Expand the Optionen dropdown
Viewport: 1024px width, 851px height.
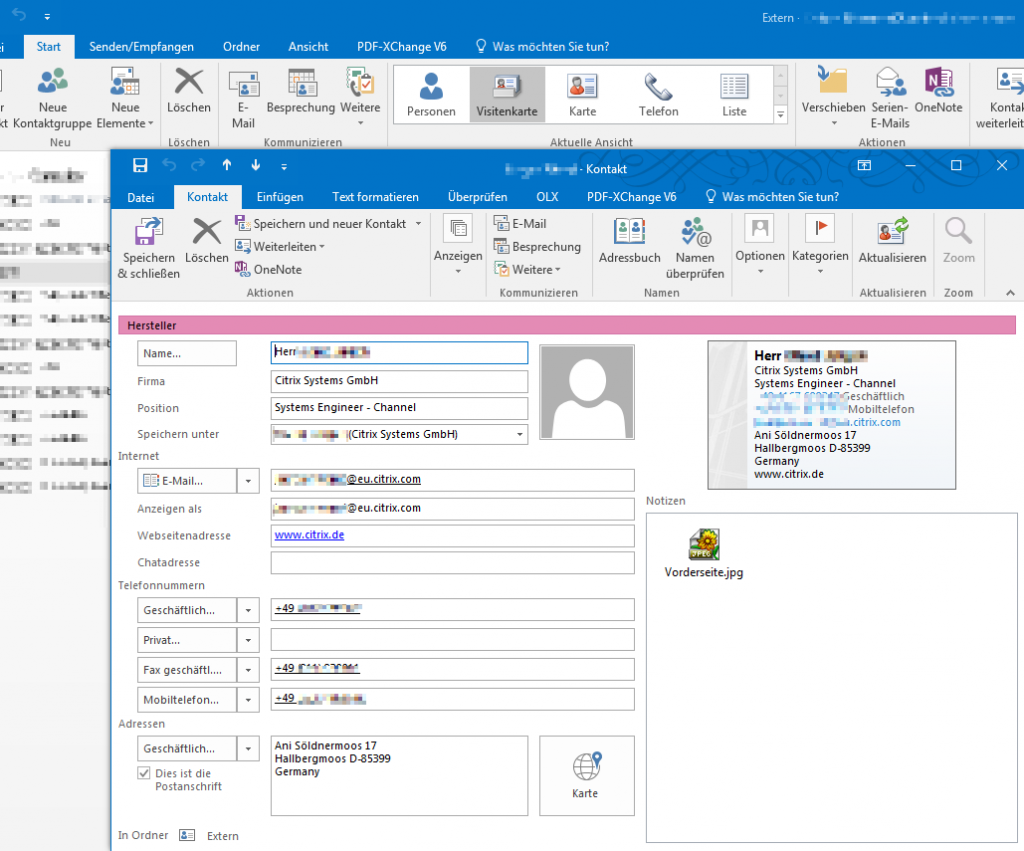(x=760, y=248)
